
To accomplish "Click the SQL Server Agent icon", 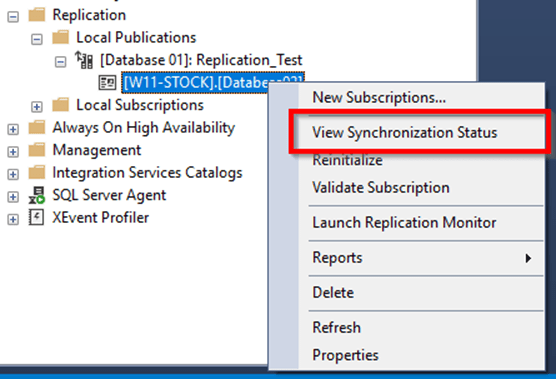I will [x=37, y=195].
